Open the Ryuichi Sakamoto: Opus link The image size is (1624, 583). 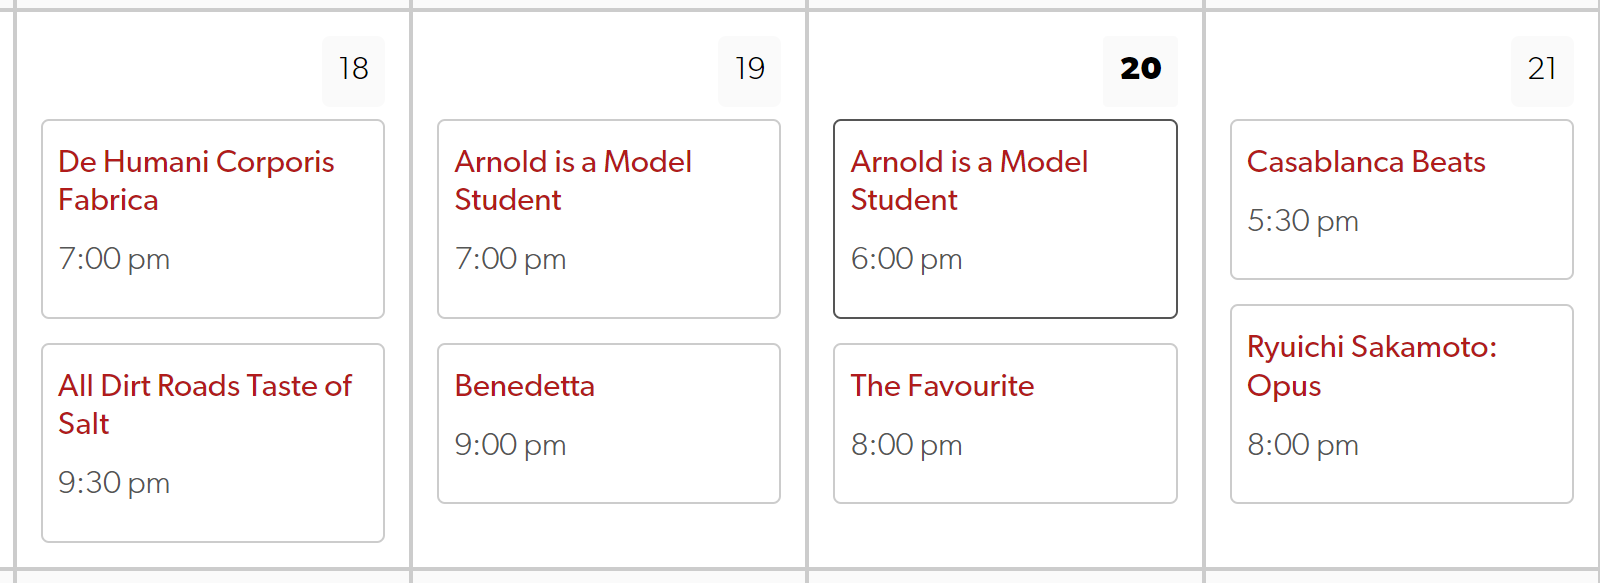(x=1372, y=366)
